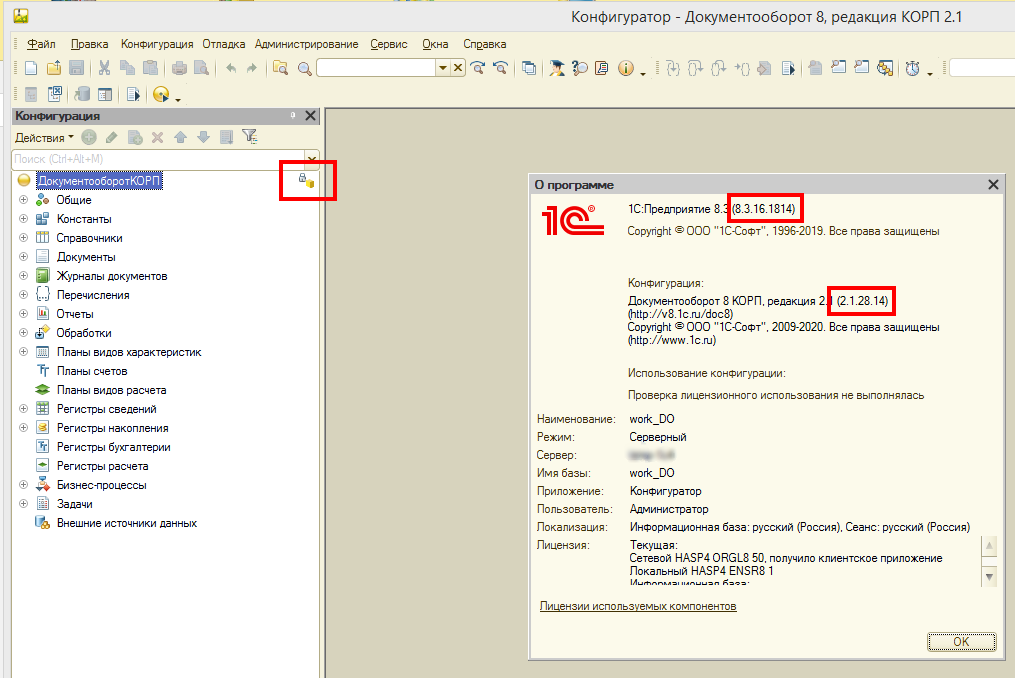Screen dimensions: 1015x678
Task: Select the Планы счетов tree item
Action: pos(92,371)
